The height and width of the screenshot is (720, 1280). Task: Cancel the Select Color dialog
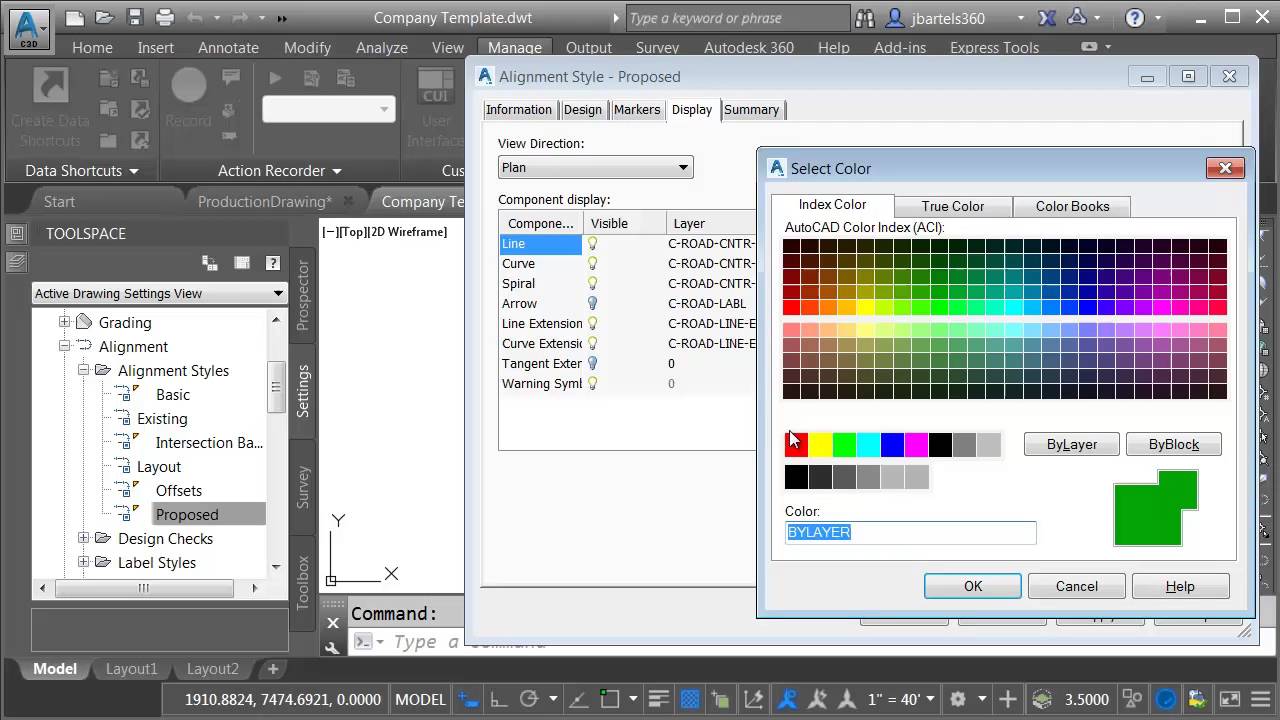1077,586
